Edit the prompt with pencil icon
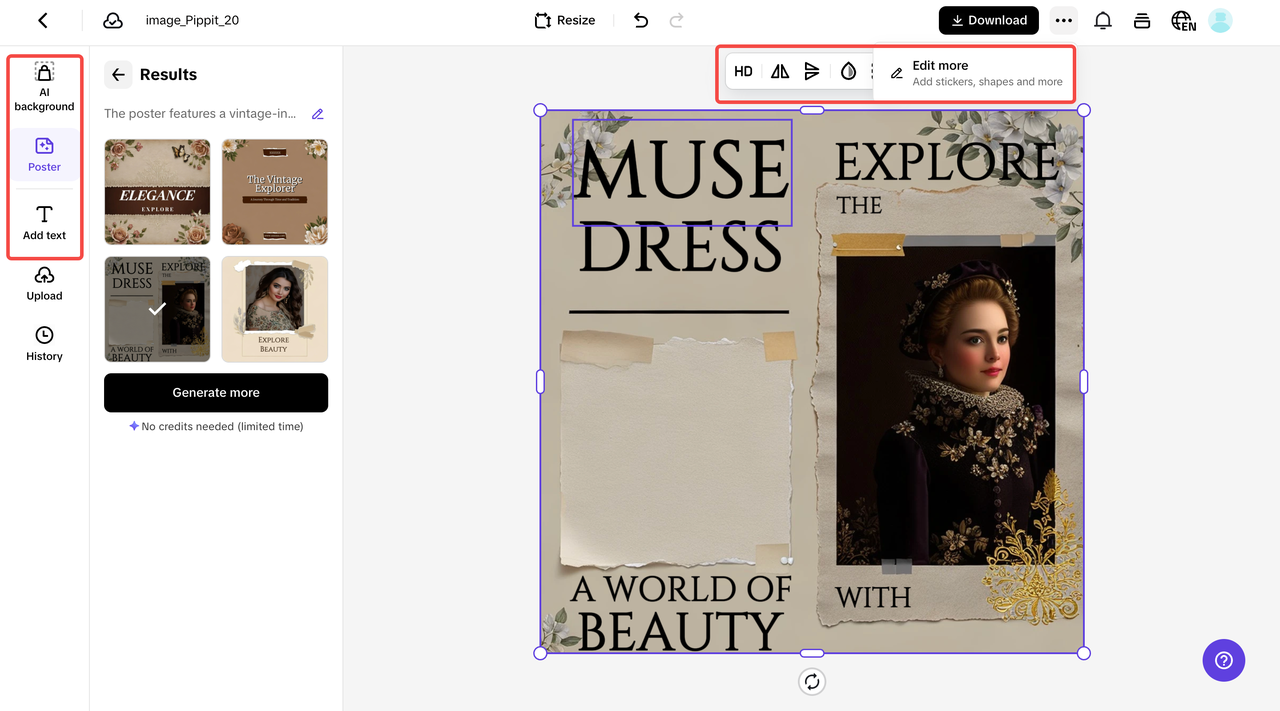 318,114
